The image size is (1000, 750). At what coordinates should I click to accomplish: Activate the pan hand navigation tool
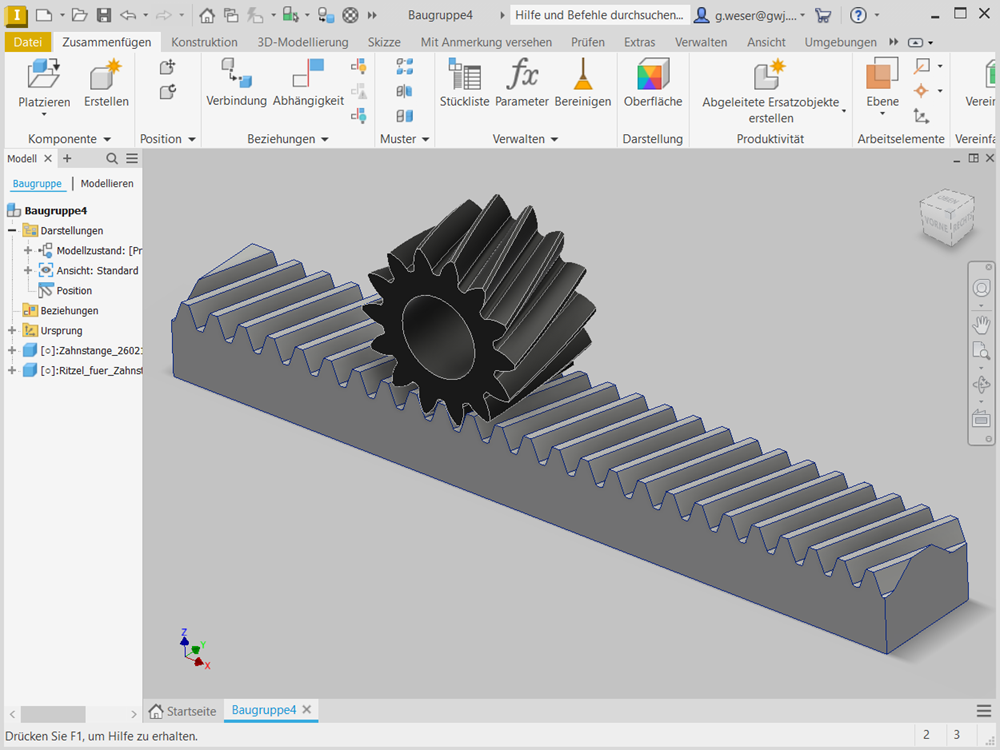point(981,324)
